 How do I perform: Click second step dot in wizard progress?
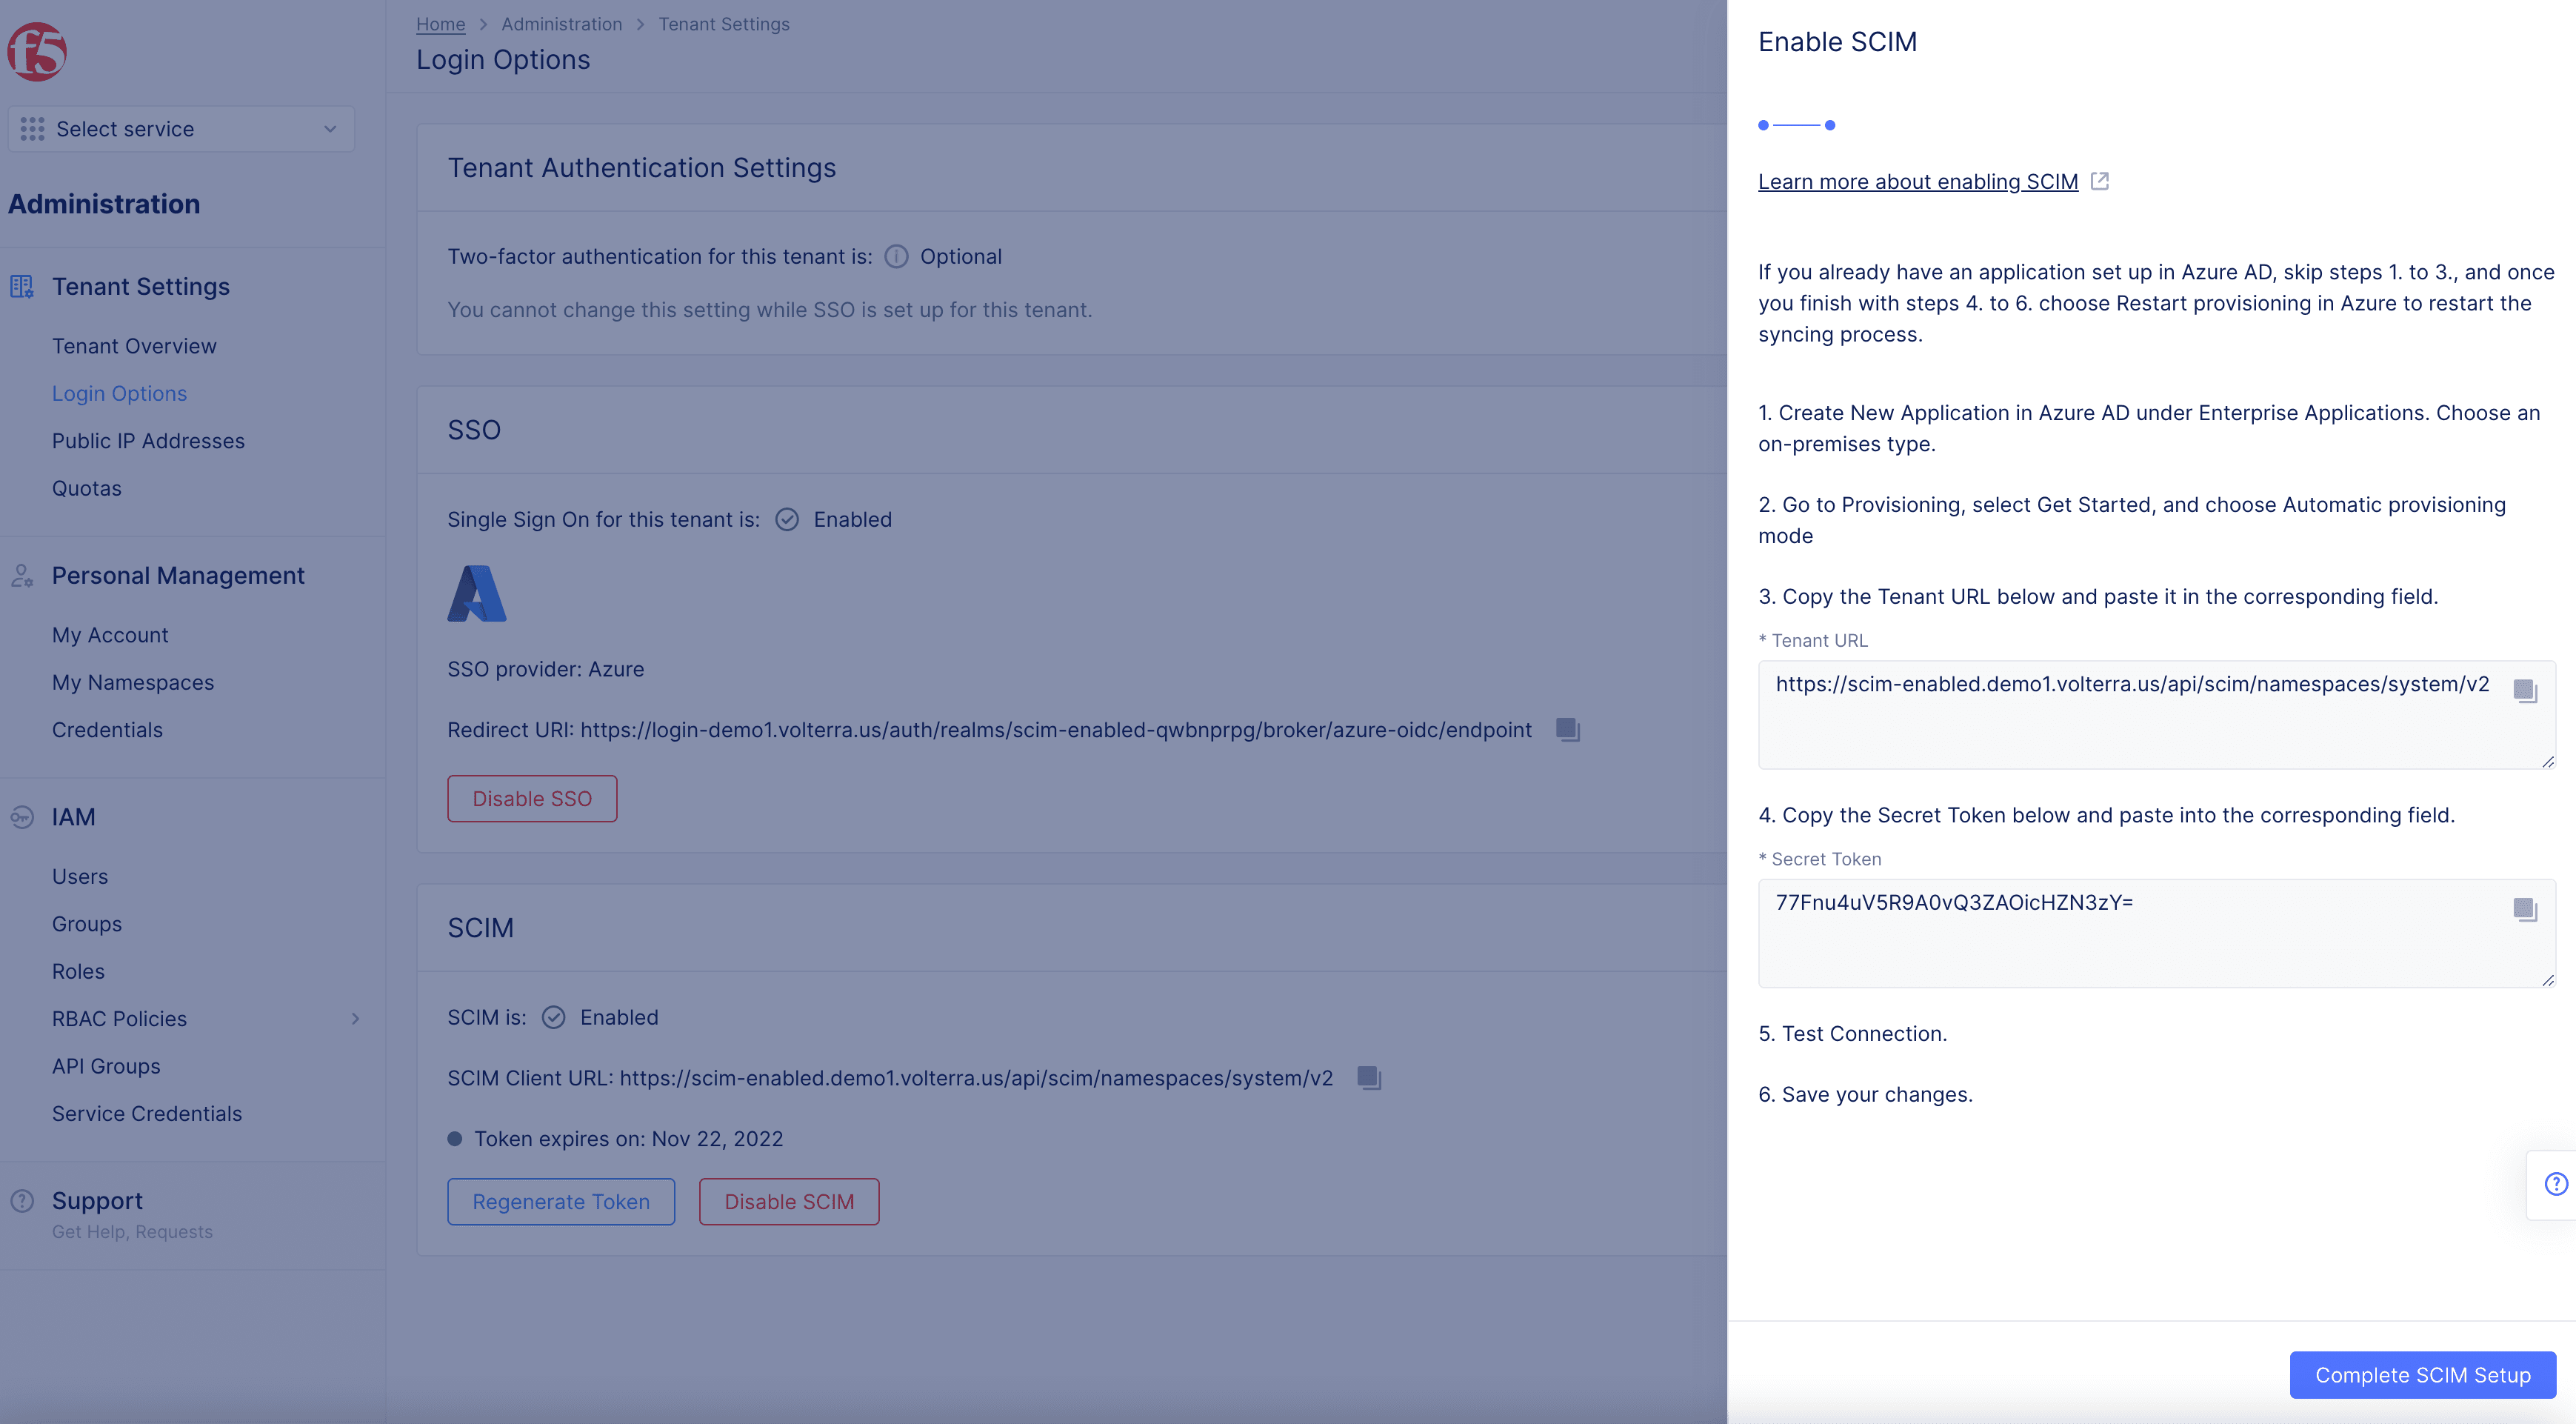(1830, 125)
